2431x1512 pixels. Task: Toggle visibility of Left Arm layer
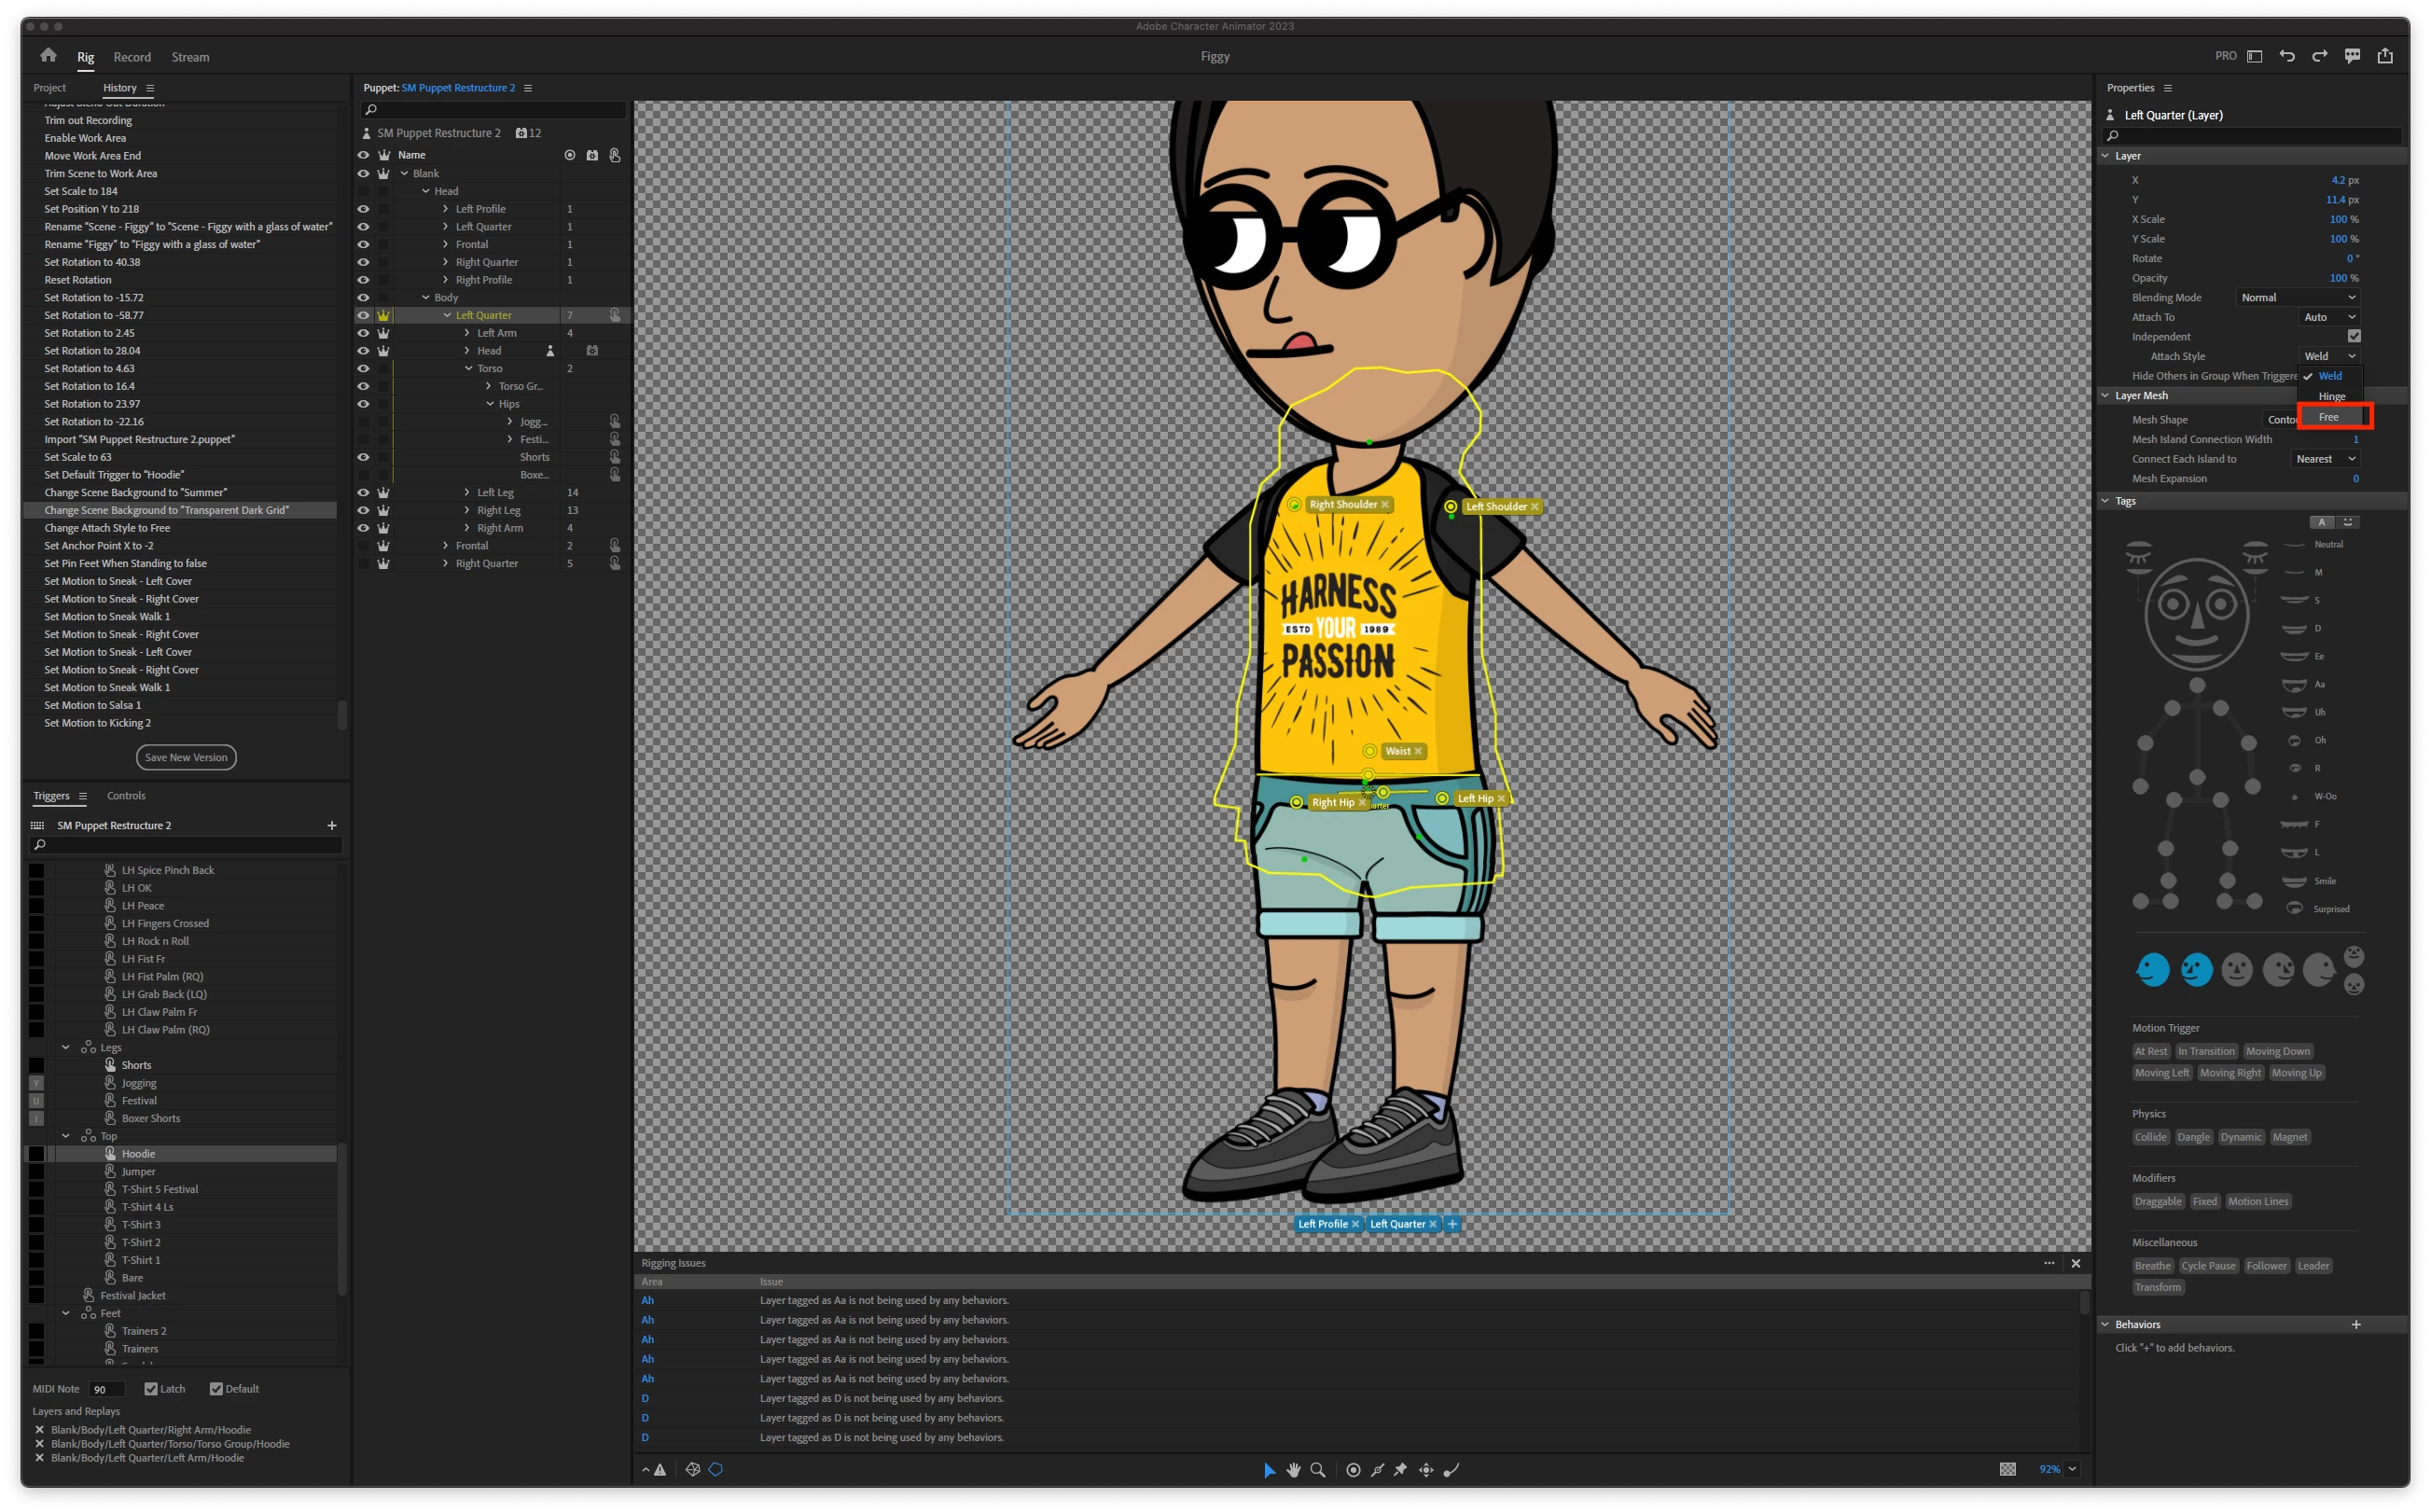[x=363, y=333]
